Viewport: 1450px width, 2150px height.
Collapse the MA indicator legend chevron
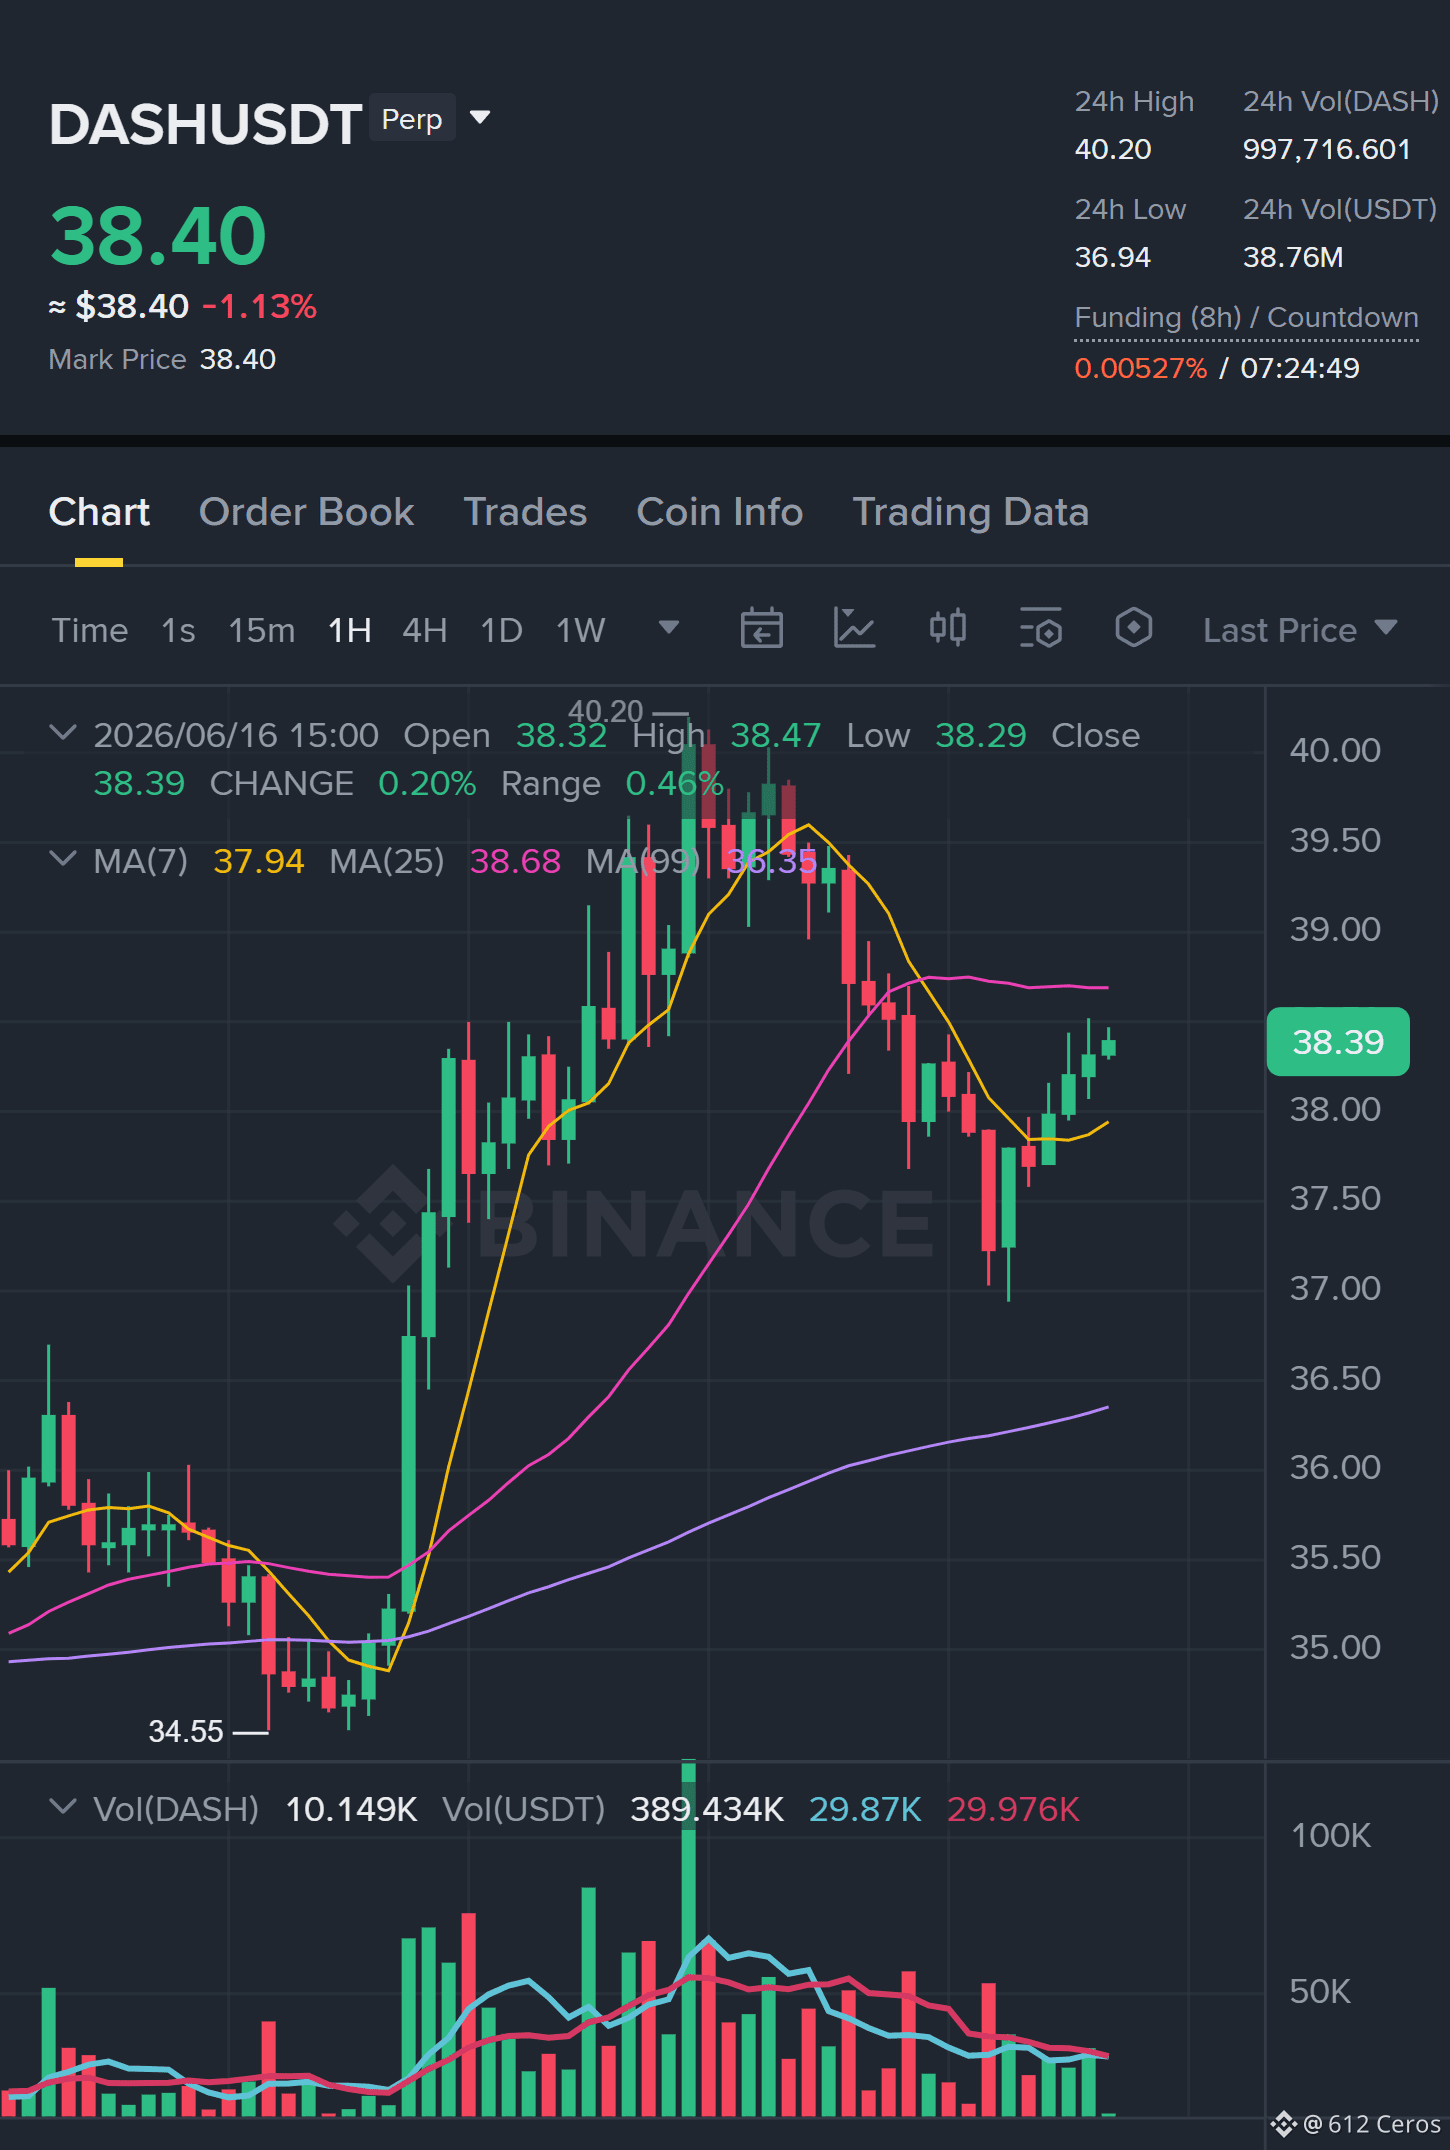pos(63,859)
